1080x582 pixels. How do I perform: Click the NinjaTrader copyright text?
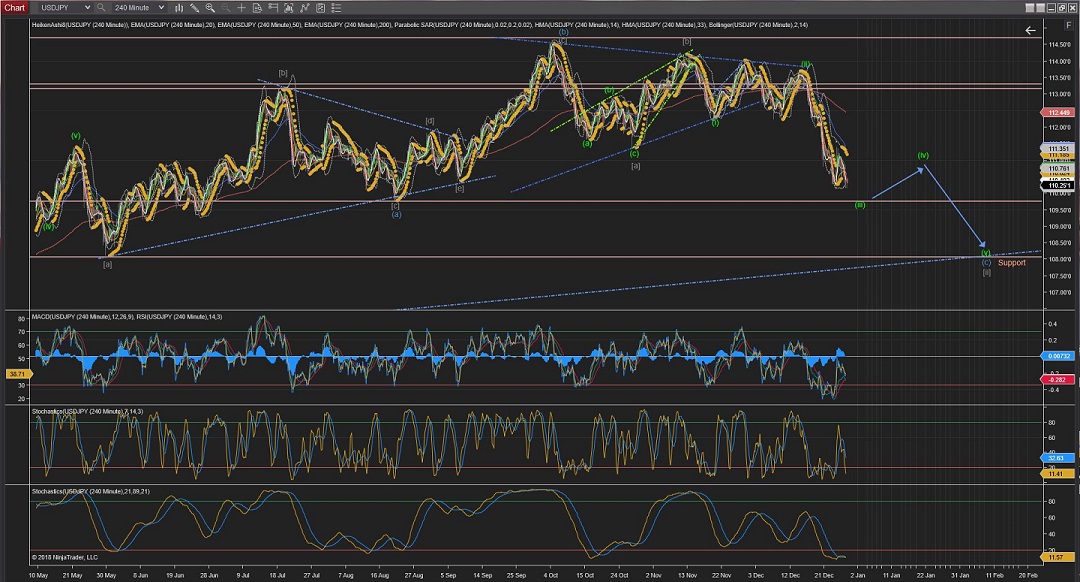click(x=65, y=557)
